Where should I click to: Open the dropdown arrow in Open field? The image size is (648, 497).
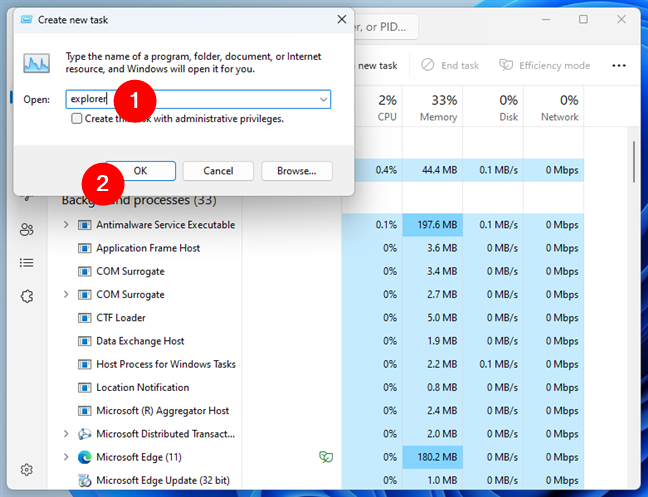pyautogui.click(x=323, y=100)
